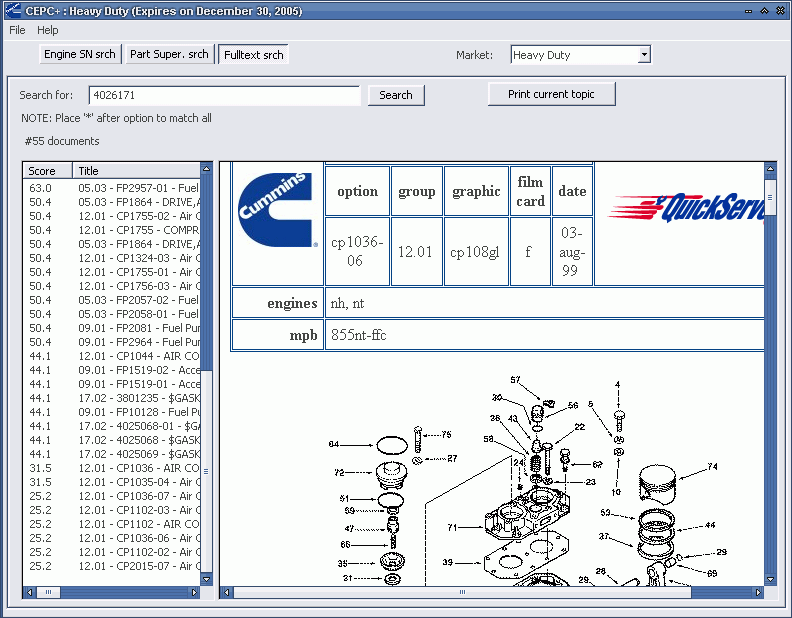
Task: Toggle the Fulltext srch mode
Action: point(253,54)
